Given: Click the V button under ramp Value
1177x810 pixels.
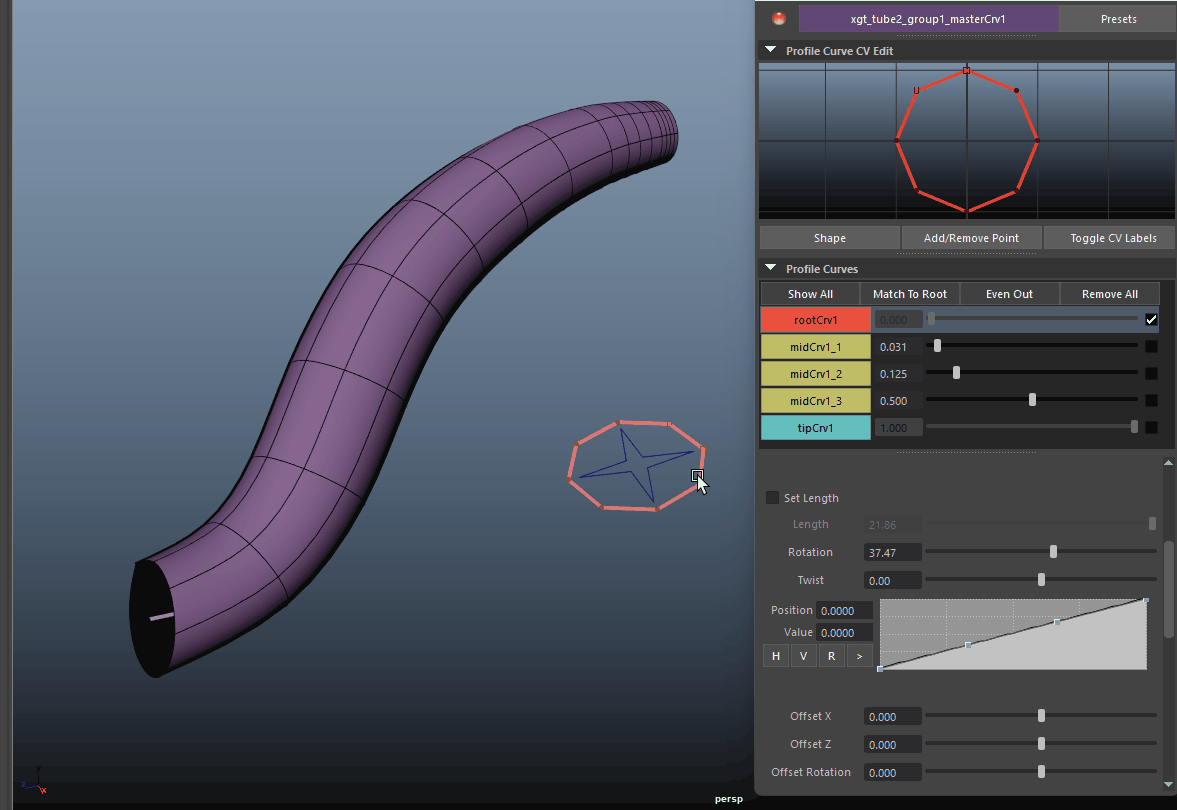Looking at the screenshot, I should (x=803, y=656).
